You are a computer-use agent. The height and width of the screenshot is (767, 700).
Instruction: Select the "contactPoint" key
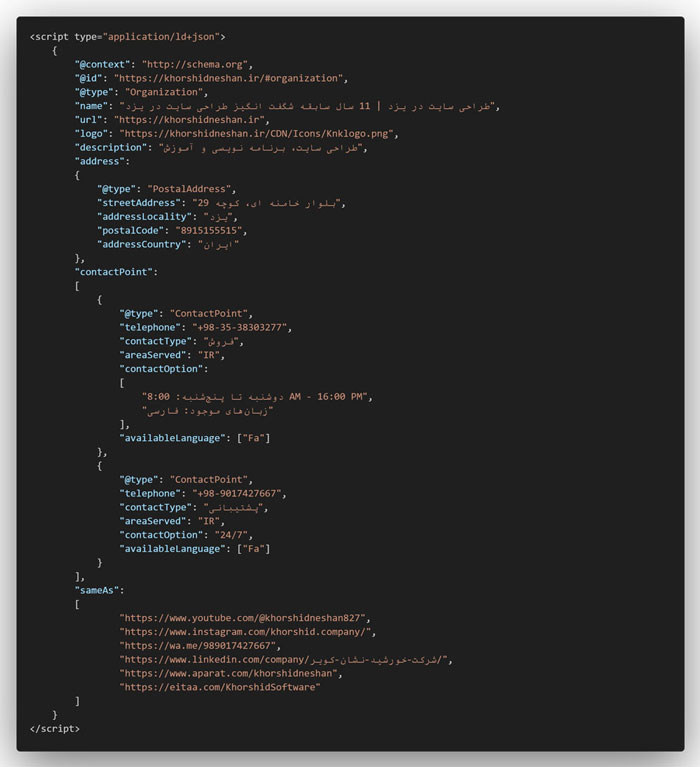(x=114, y=272)
